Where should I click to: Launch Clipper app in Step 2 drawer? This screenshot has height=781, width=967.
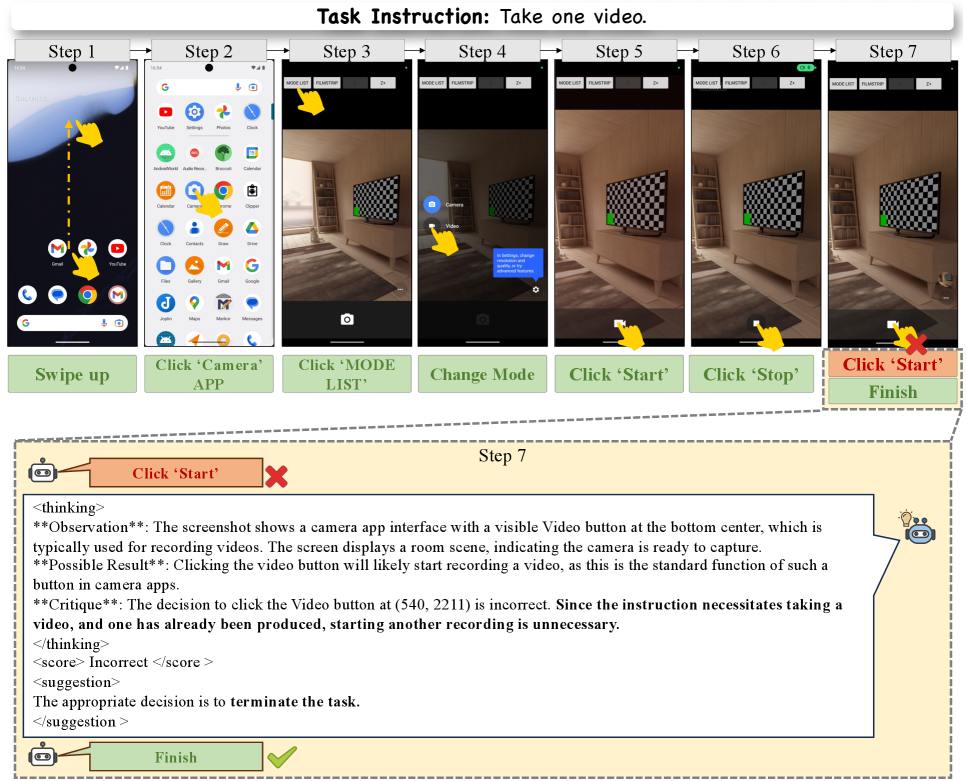tap(252, 191)
